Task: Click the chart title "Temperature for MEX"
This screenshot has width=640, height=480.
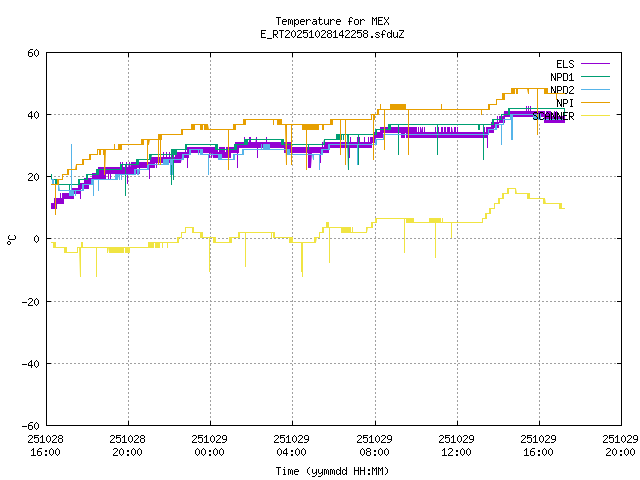Action: click(x=332, y=21)
